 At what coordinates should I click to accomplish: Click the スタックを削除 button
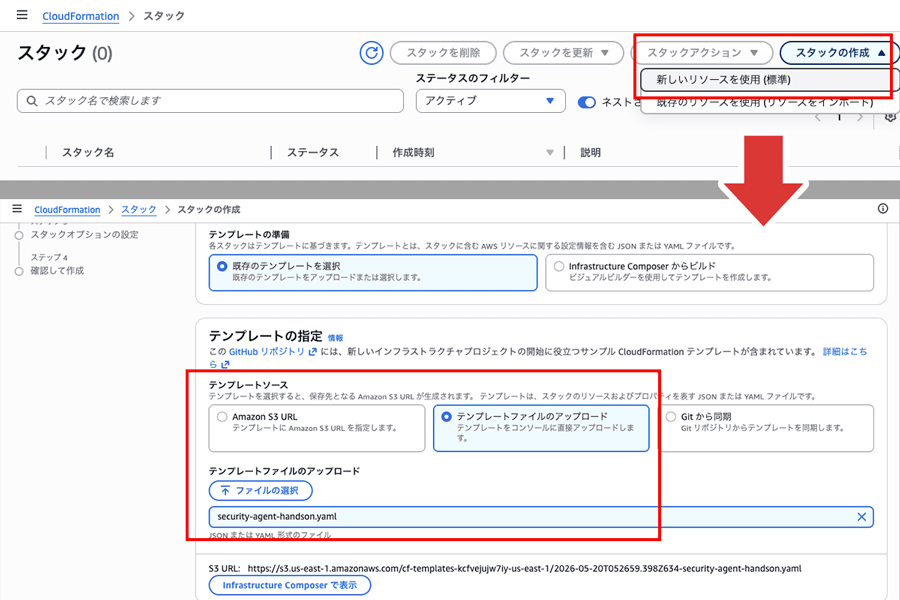point(443,53)
